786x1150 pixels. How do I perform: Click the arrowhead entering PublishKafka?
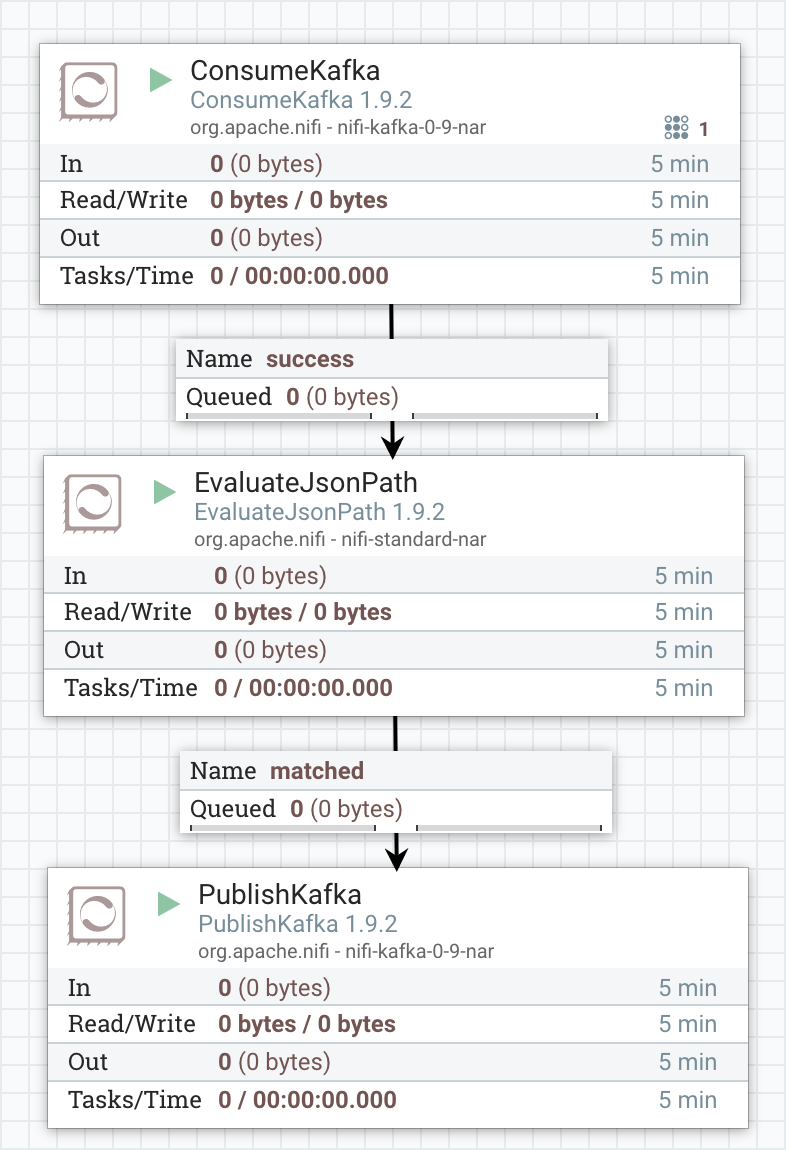coord(397,859)
